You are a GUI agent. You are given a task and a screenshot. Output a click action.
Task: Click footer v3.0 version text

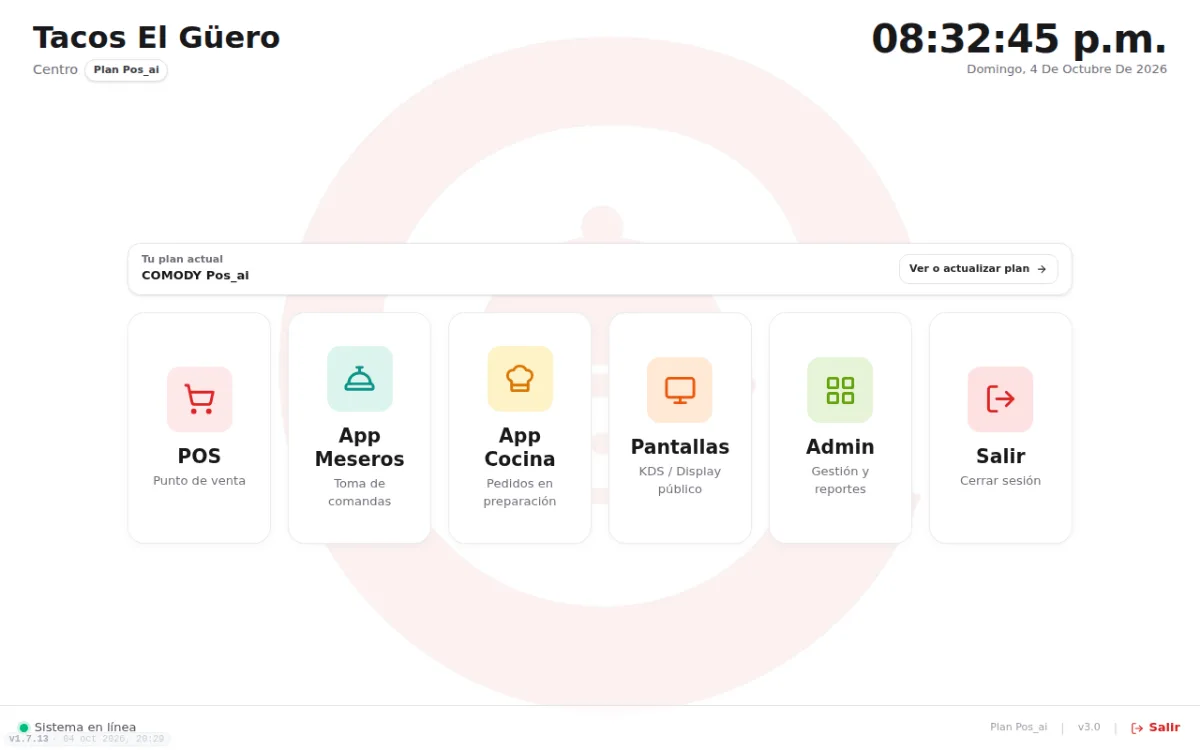pyautogui.click(x=1089, y=728)
